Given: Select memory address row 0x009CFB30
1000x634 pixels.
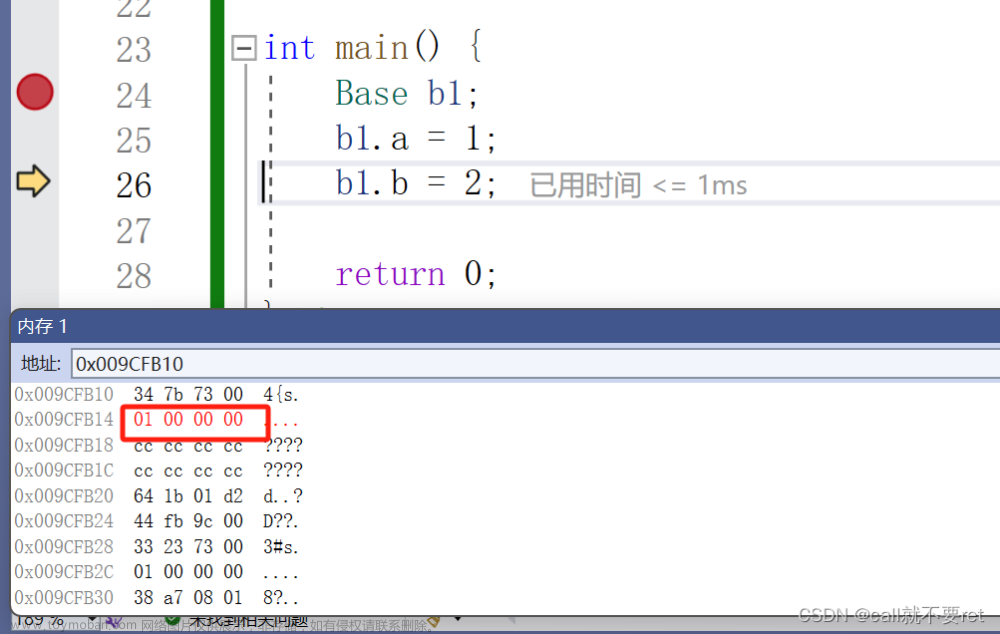Looking at the screenshot, I should tap(64, 598).
